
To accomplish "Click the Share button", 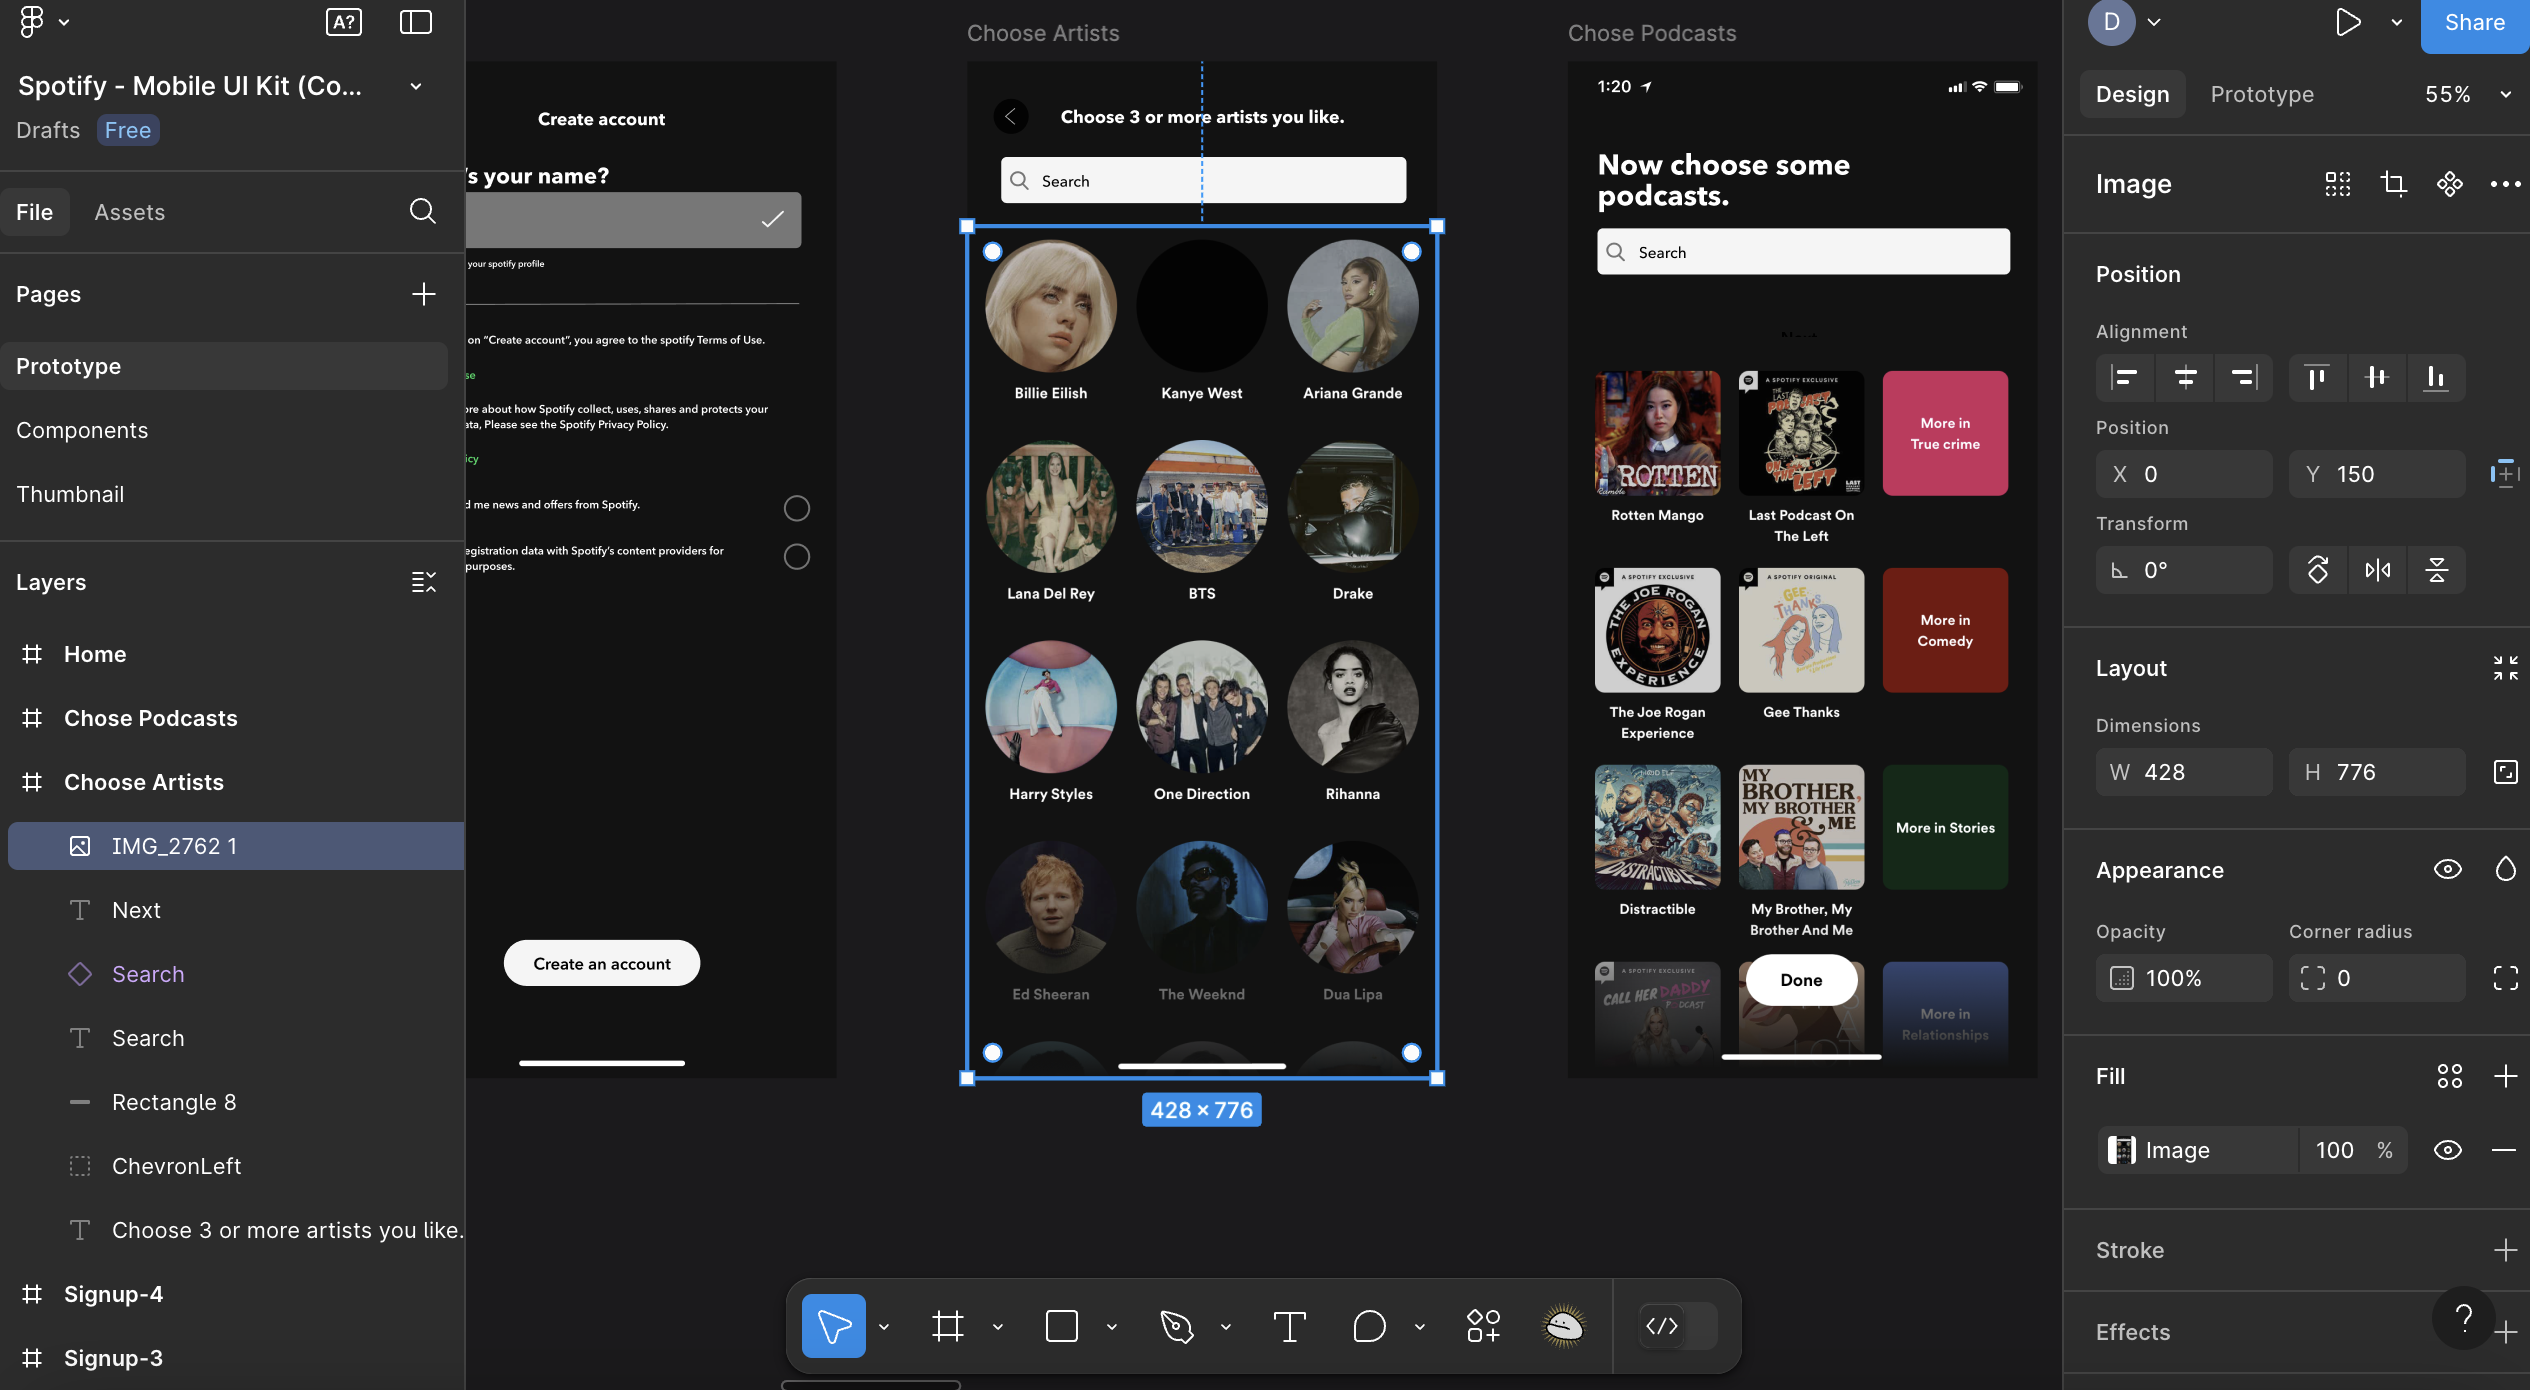I will coord(2474,22).
